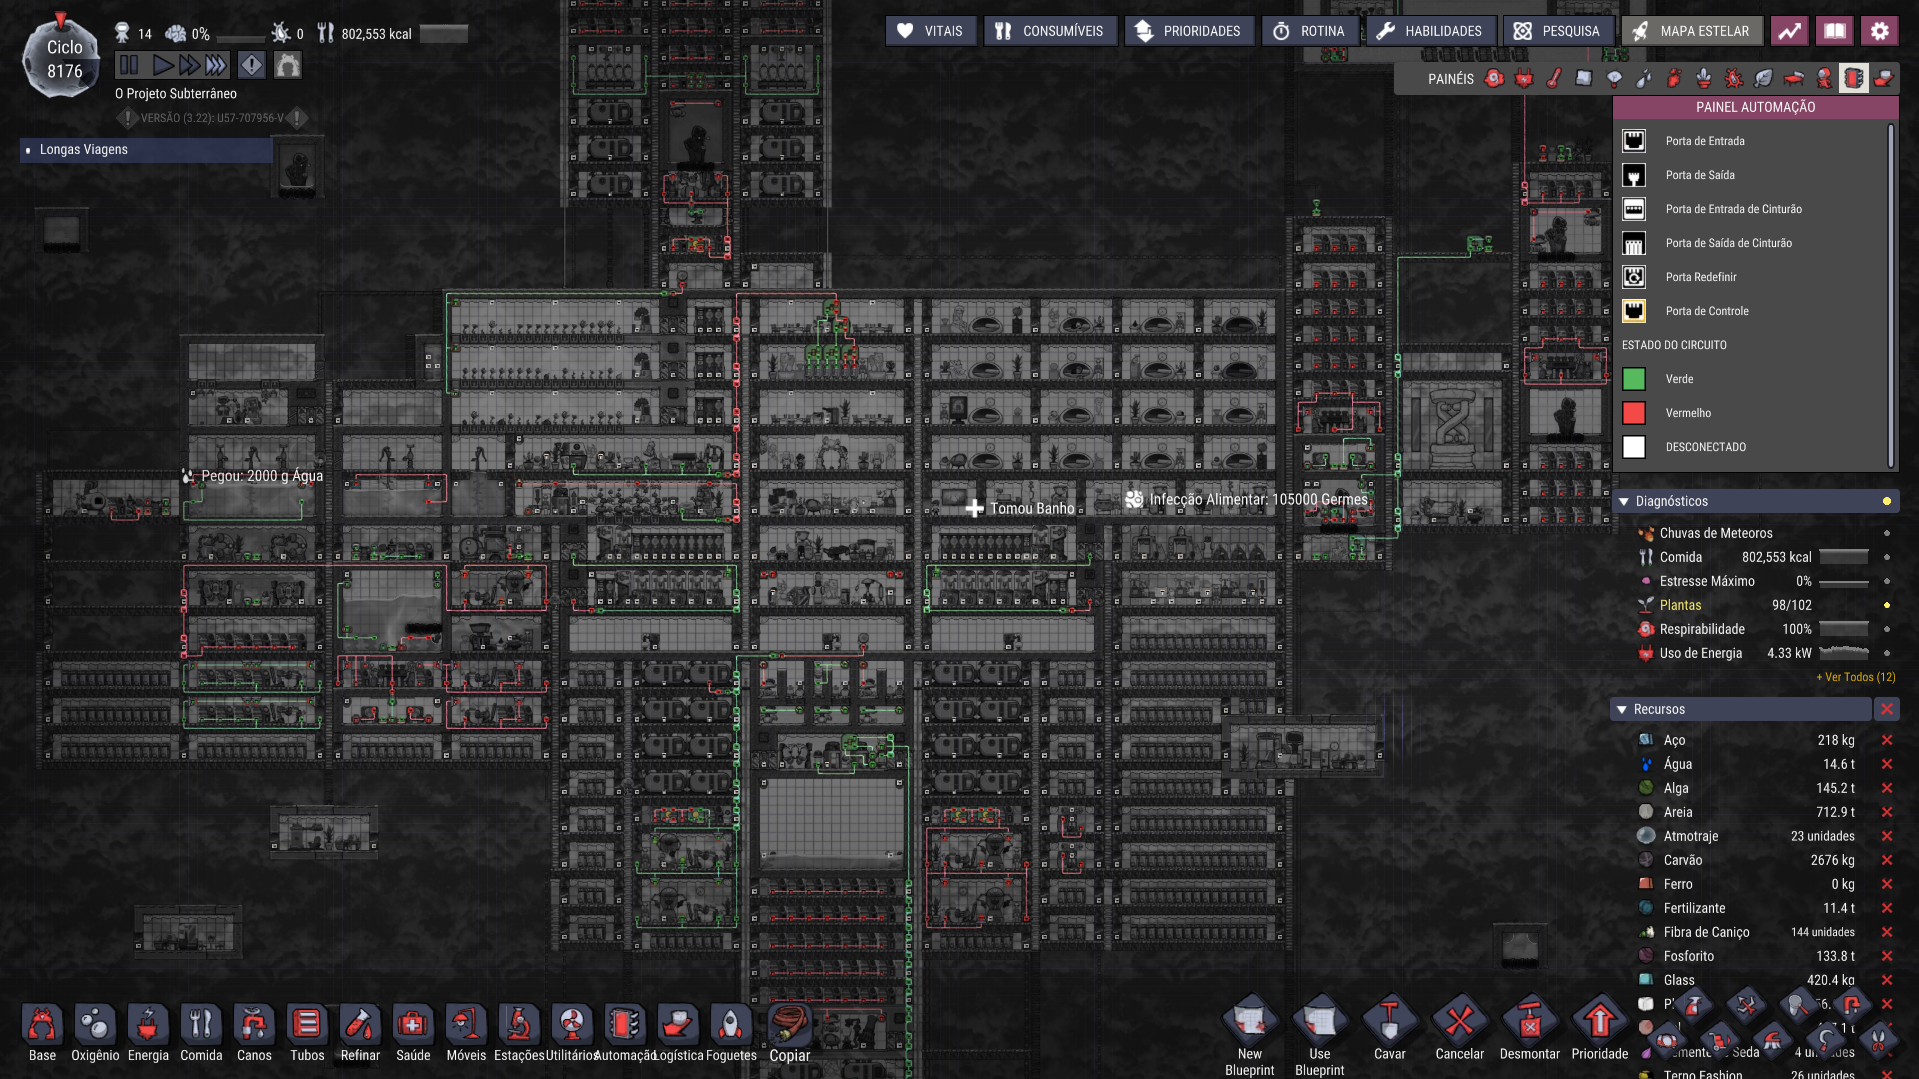
Task: Show the Farming overlay leaf icon
Action: 1764,78
